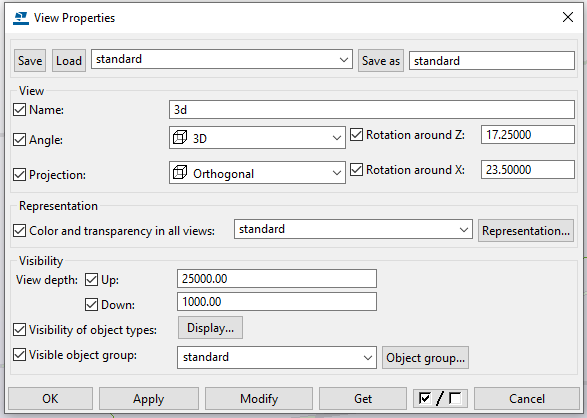Open the saved settings dropdown next to Load
Viewport: 587px width, 418px height.
pyautogui.click(x=222, y=60)
